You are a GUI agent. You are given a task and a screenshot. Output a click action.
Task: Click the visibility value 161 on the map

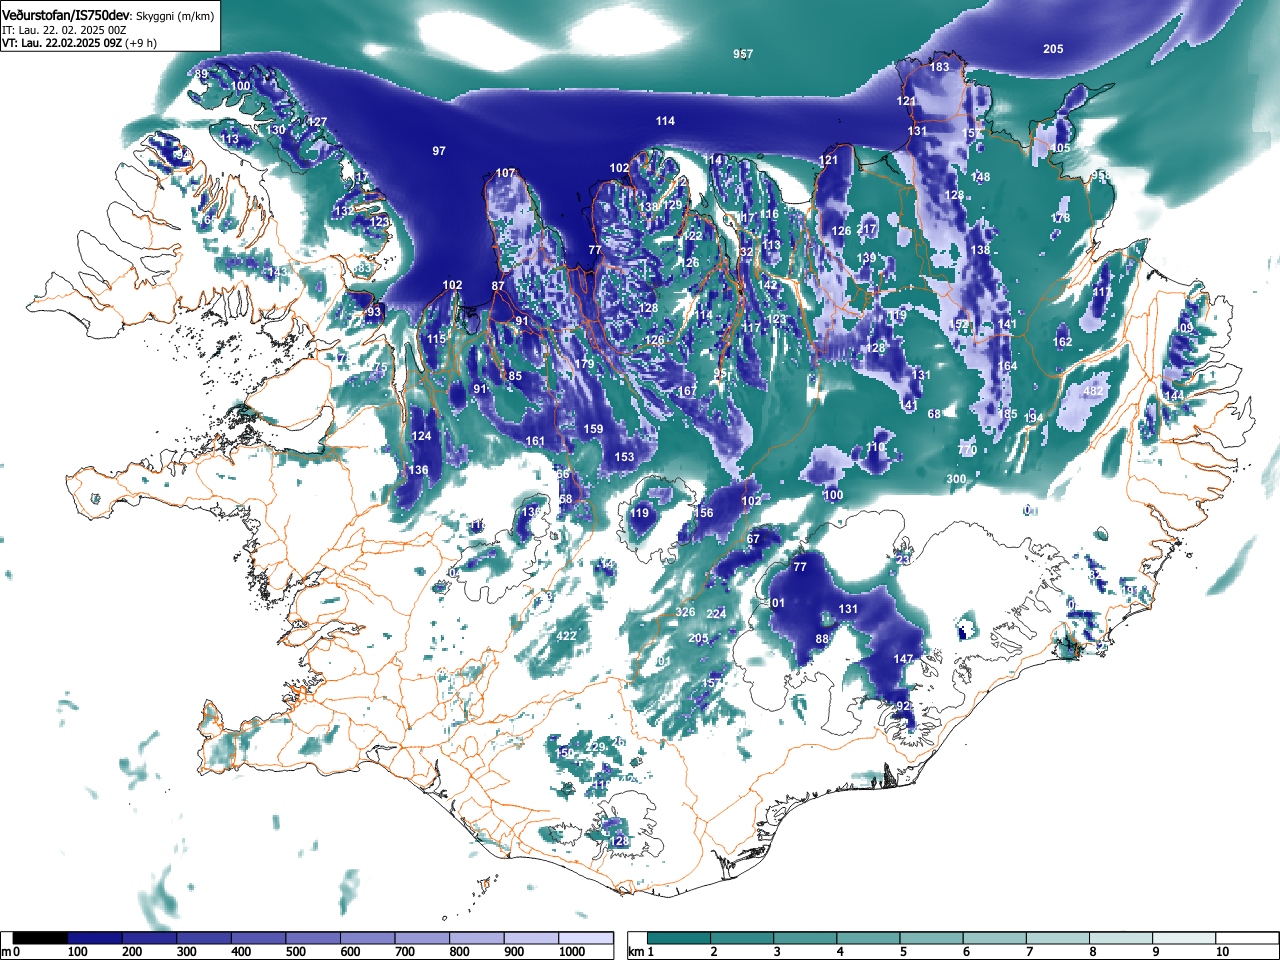(535, 441)
